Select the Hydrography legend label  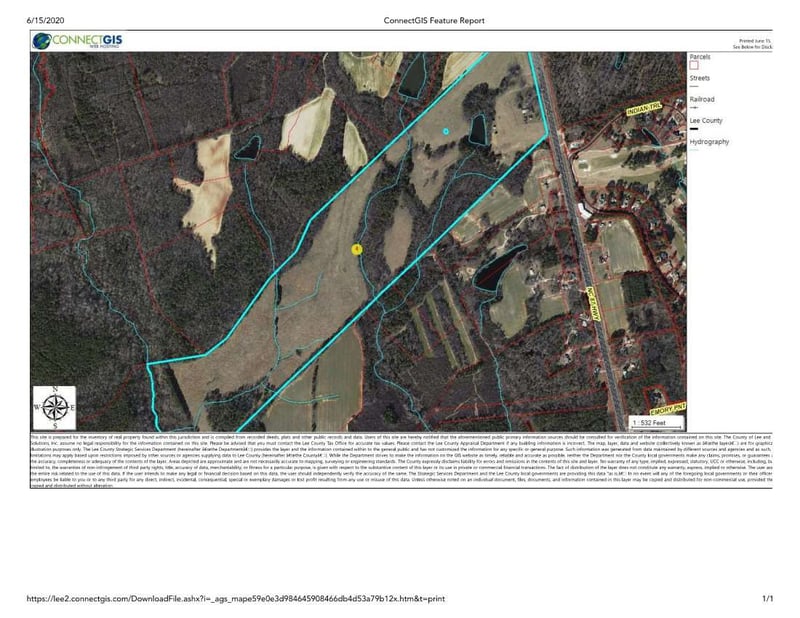coord(709,141)
